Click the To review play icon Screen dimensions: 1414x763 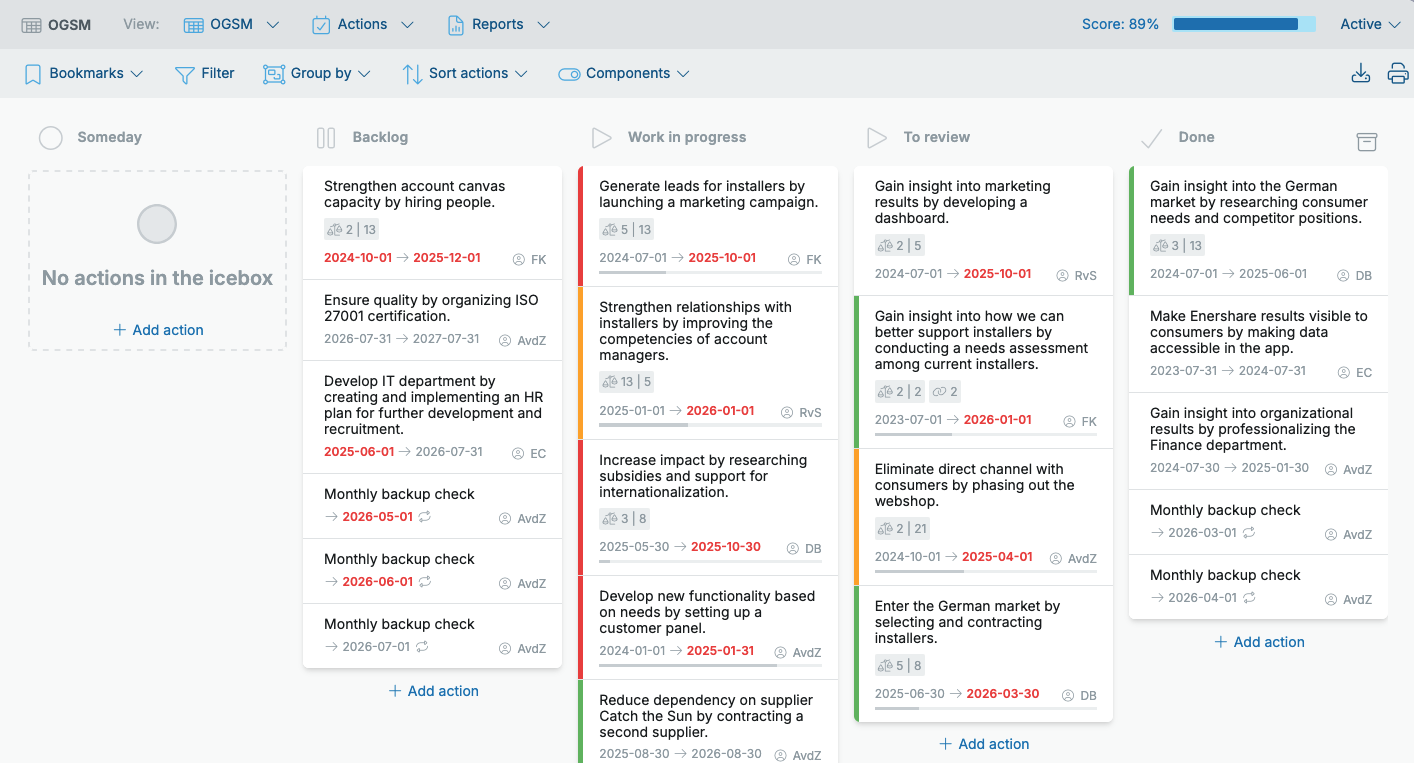(876, 138)
